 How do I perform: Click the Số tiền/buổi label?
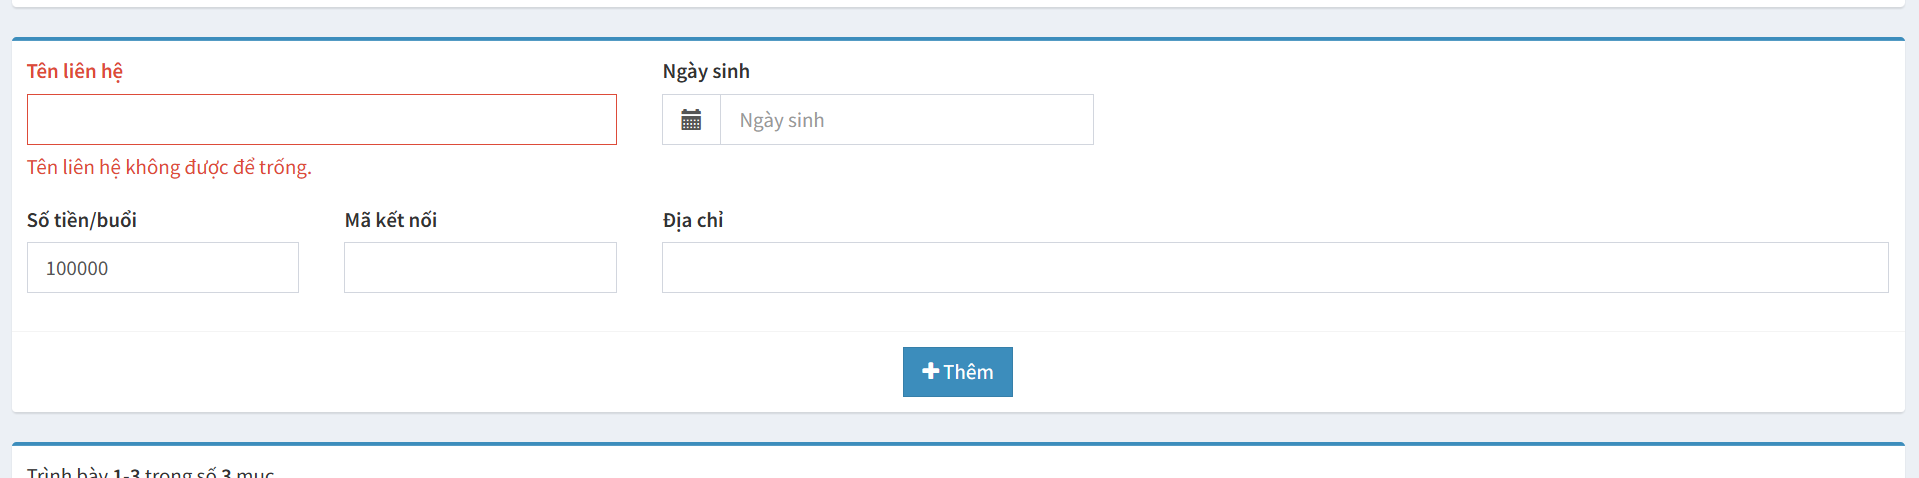(82, 220)
